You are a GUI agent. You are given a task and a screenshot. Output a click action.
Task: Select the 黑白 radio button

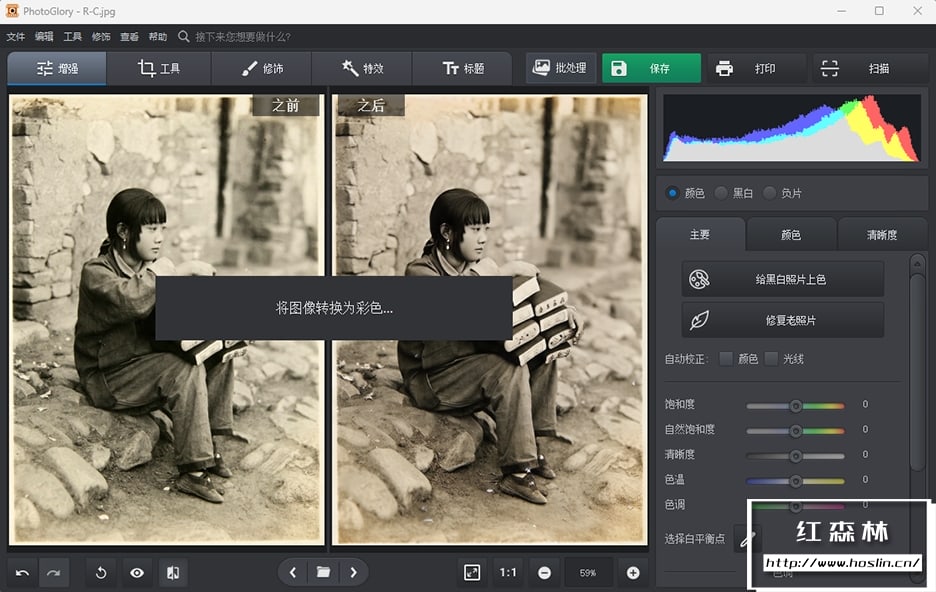tap(721, 193)
